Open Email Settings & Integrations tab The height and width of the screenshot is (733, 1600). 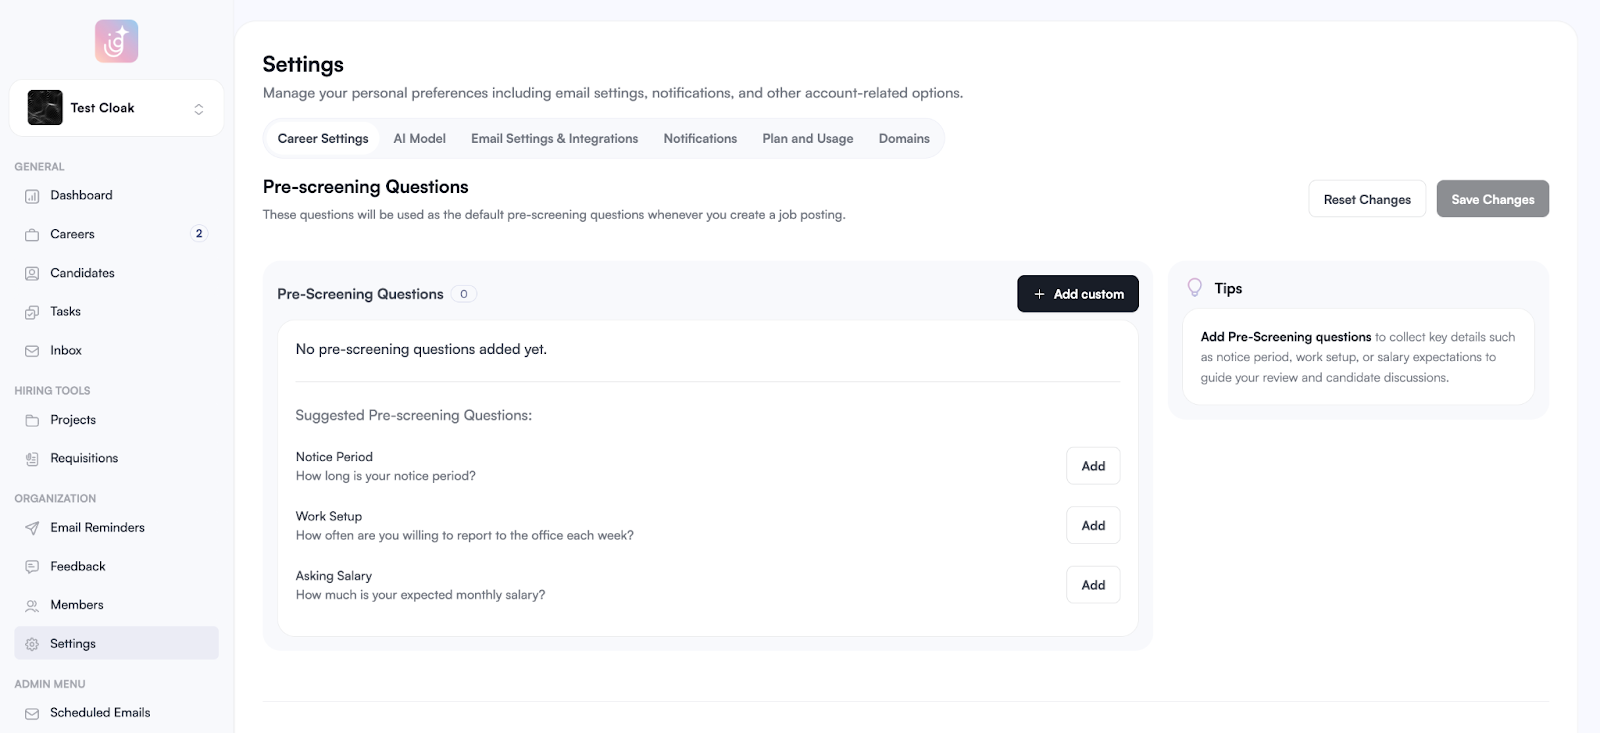(x=554, y=139)
